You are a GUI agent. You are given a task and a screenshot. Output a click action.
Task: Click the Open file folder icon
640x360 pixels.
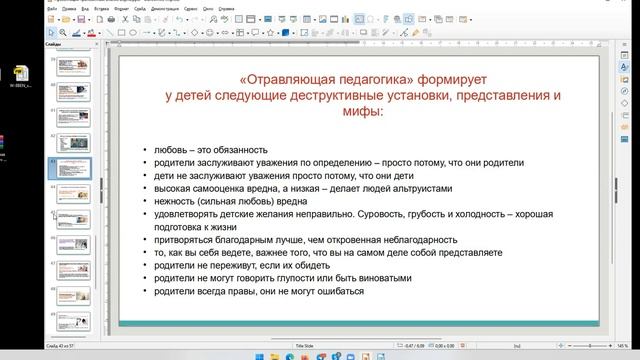coord(66,19)
